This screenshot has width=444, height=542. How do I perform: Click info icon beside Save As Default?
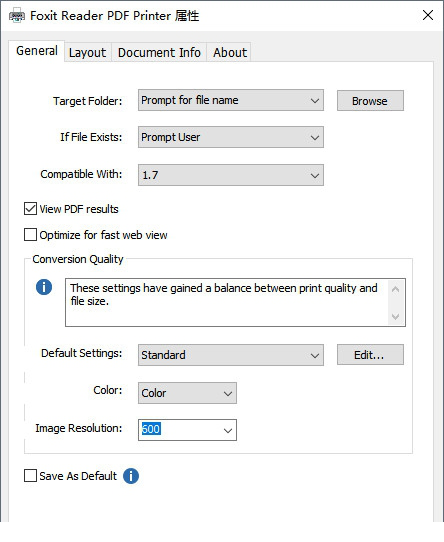(131, 476)
